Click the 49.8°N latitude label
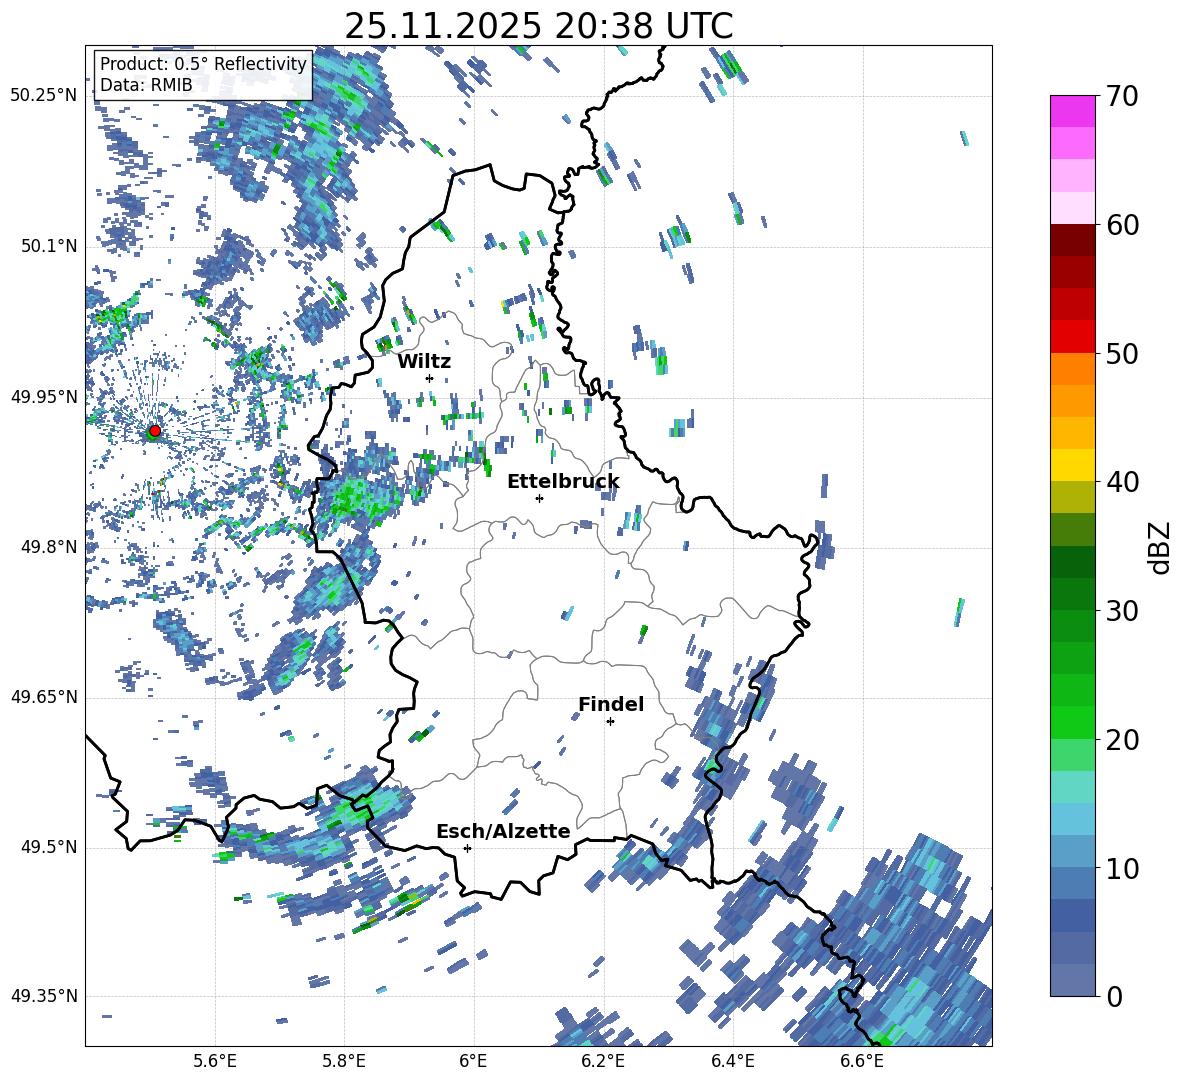The height and width of the screenshot is (1081, 1184). click(x=50, y=547)
